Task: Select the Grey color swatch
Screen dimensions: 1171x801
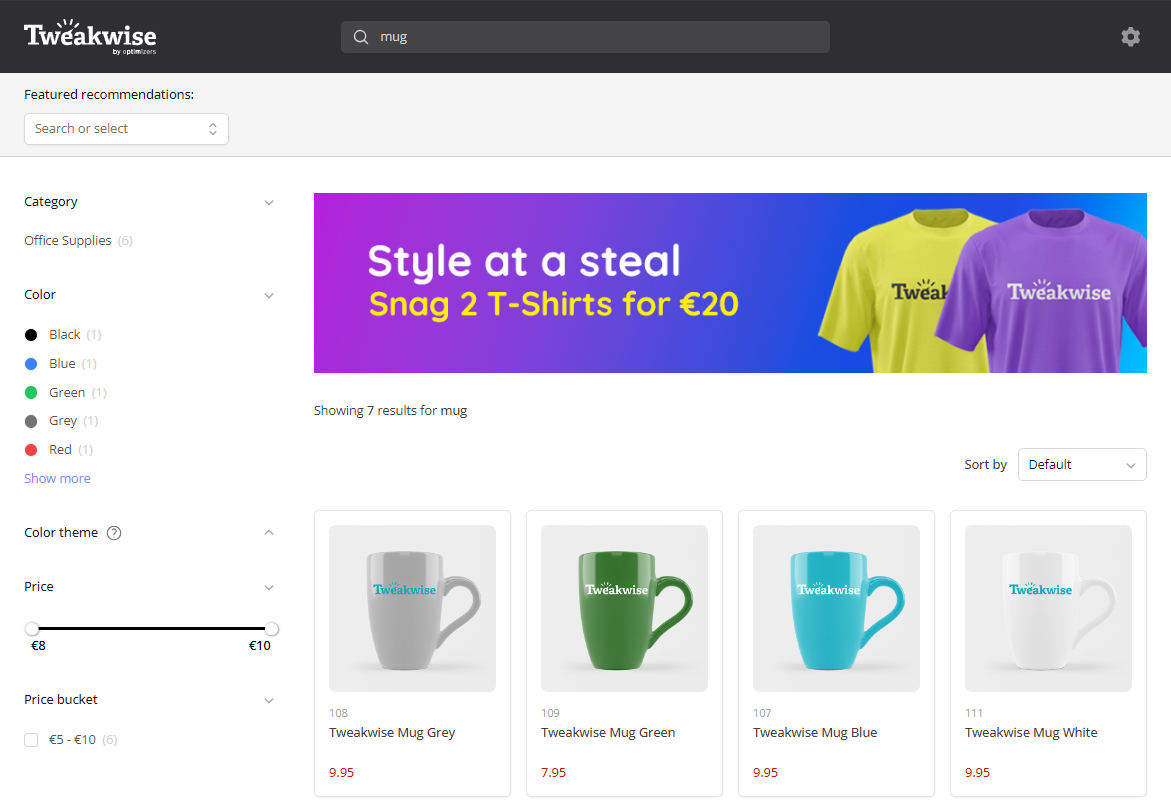Action: click(31, 421)
